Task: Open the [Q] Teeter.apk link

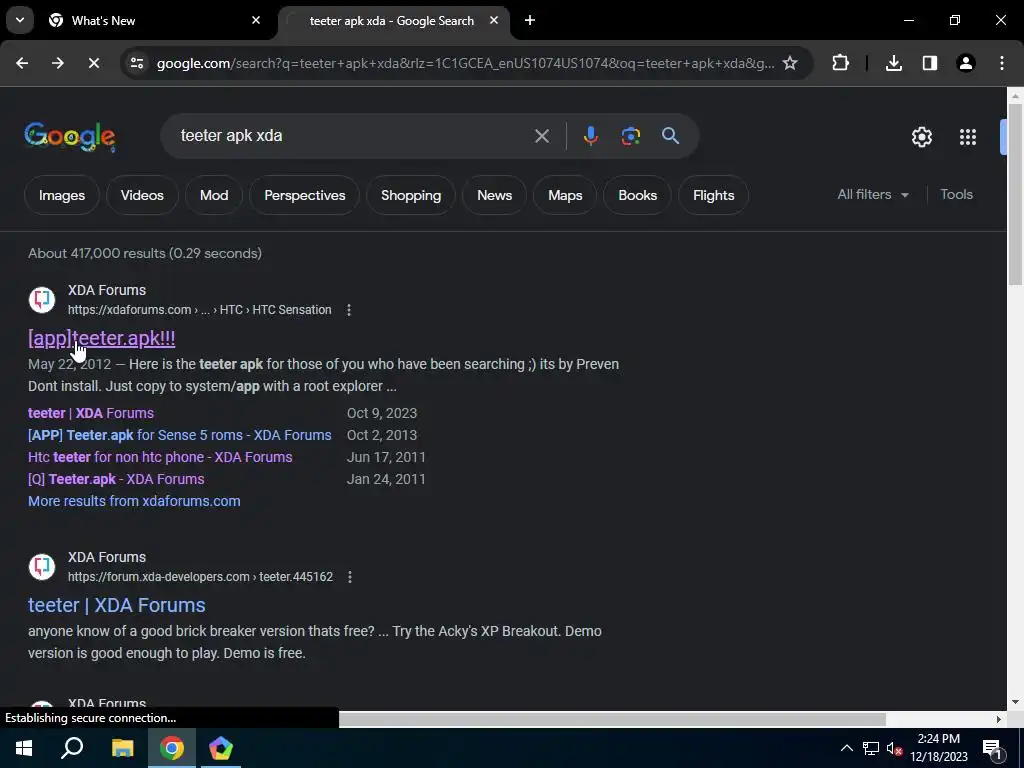Action: 116,479
